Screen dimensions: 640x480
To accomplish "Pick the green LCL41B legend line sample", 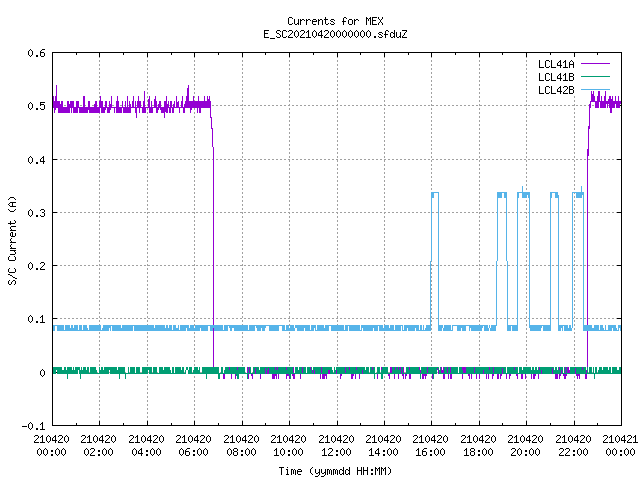I will [x=595, y=77].
